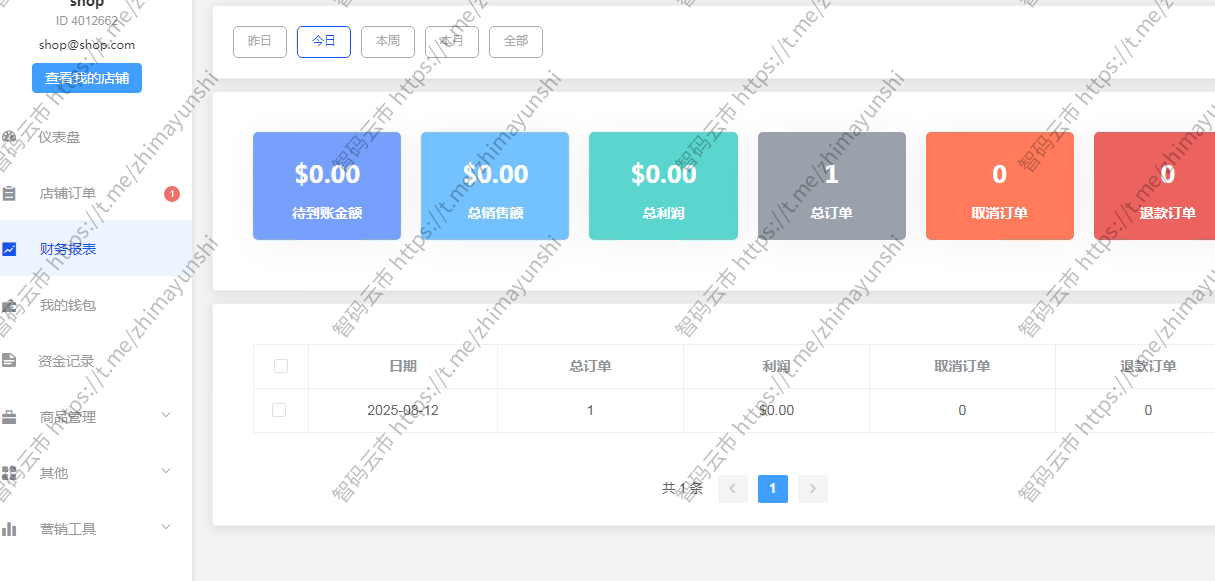The height and width of the screenshot is (581, 1215).
Task: Go to previous page arrow
Action: (733, 489)
